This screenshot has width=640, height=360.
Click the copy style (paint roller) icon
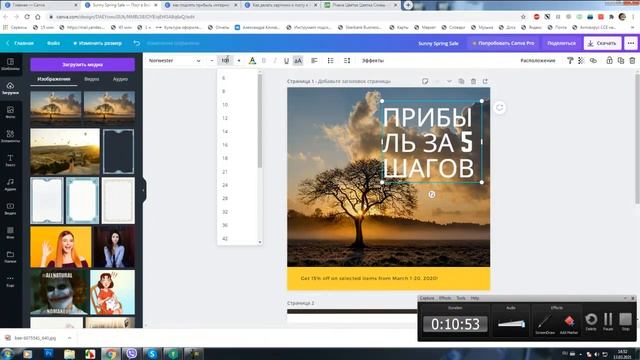pyautogui.click(x=570, y=60)
